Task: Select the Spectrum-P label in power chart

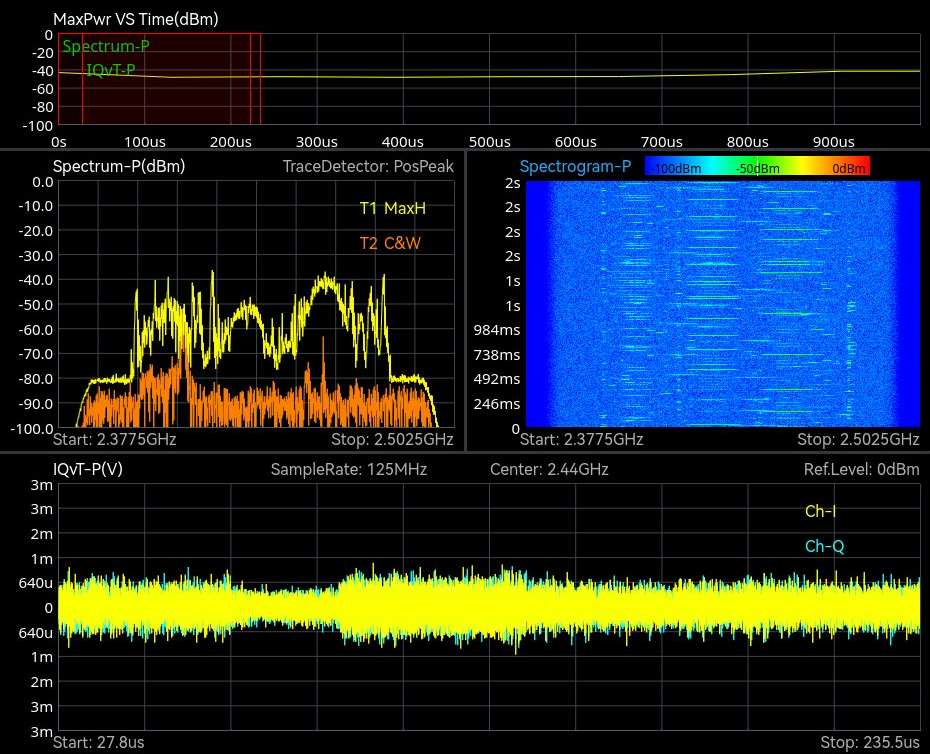Action: (x=106, y=46)
